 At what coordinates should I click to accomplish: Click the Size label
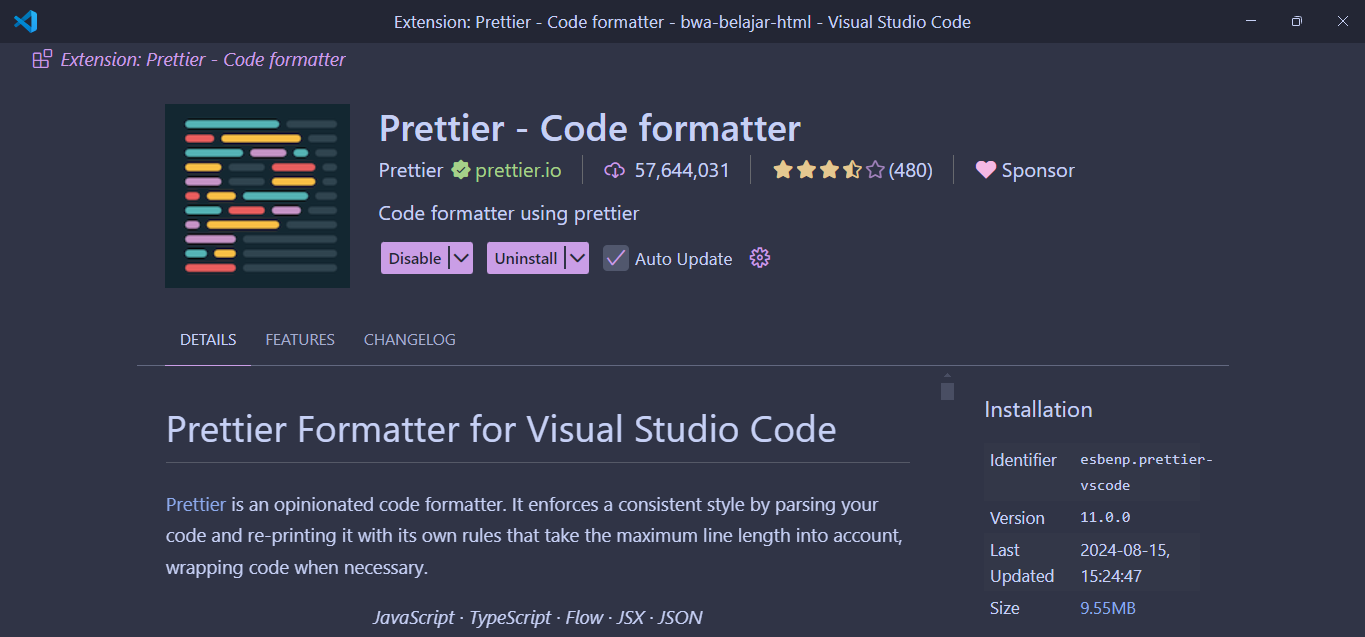click(1005, 608)
